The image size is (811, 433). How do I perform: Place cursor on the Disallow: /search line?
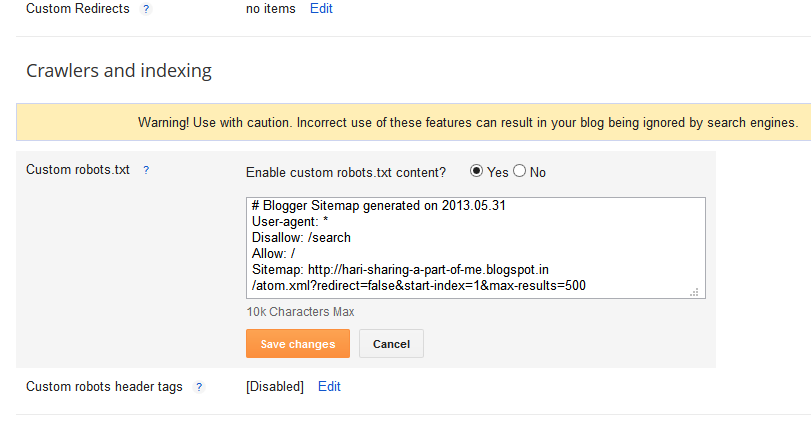[301, 237]
